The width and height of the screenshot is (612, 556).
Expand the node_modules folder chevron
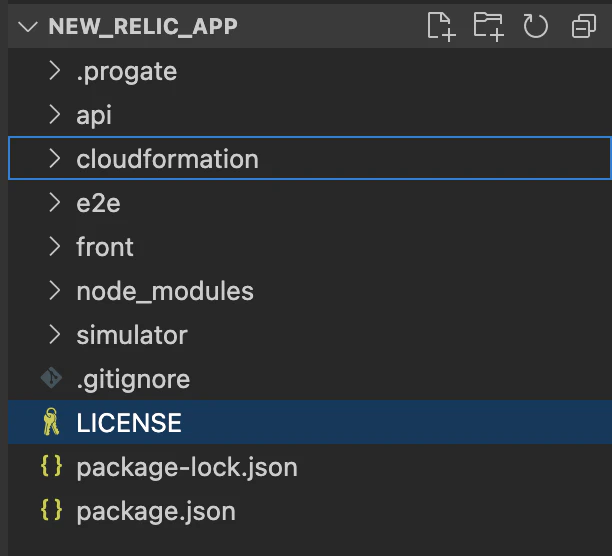[x=55, y=291]
